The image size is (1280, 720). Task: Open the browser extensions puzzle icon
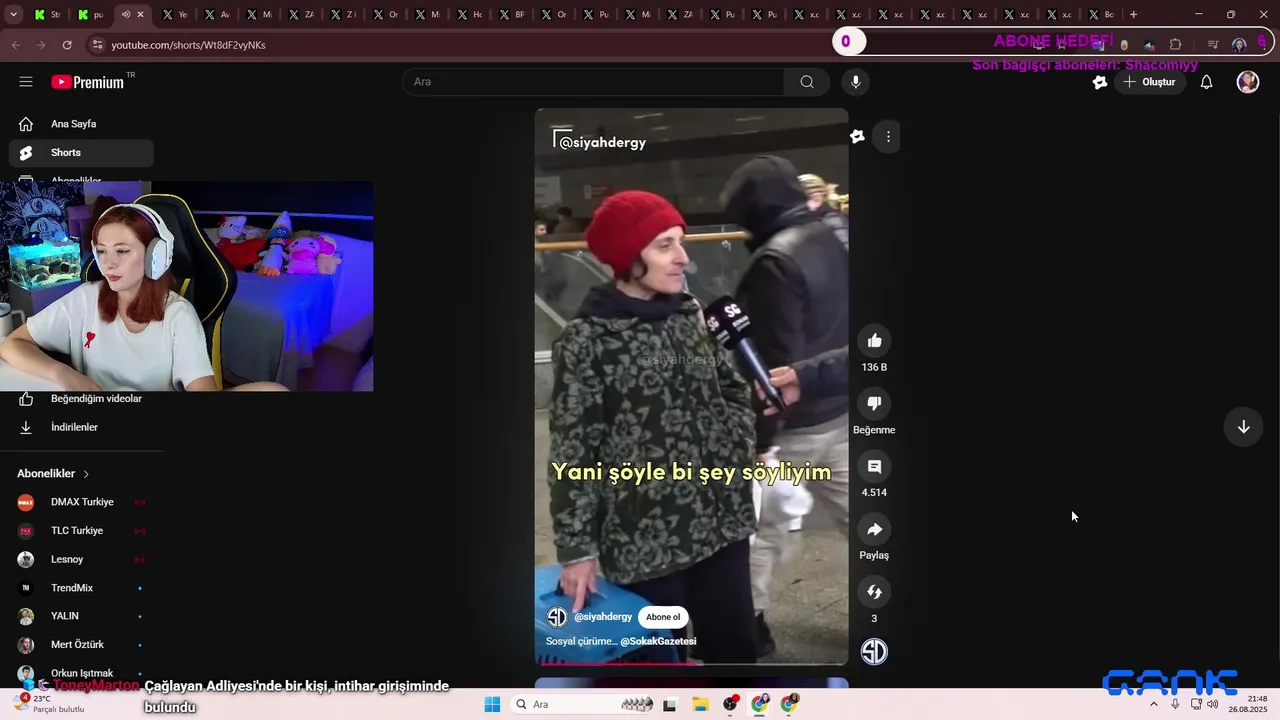[1175, 45]
